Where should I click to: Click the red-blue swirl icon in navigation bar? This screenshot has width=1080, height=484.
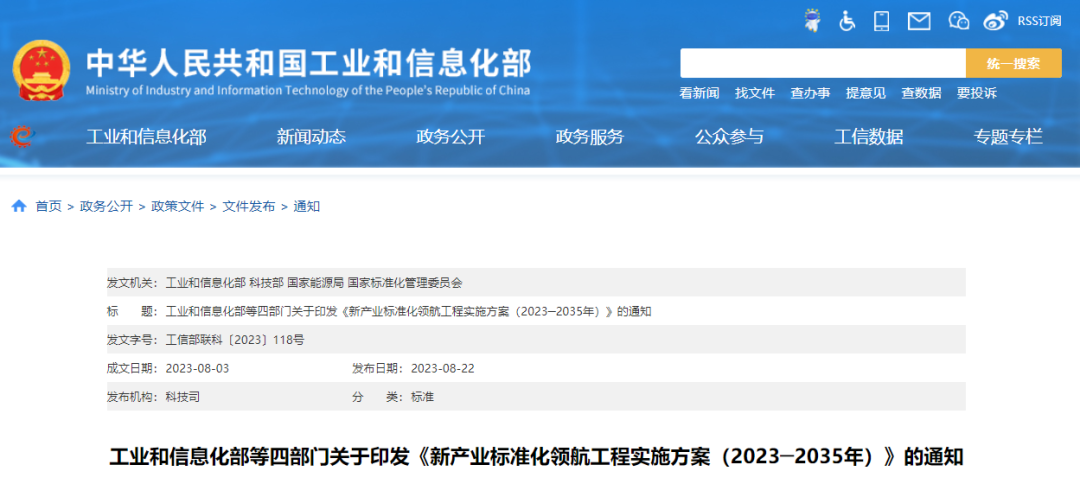(21, 137)
